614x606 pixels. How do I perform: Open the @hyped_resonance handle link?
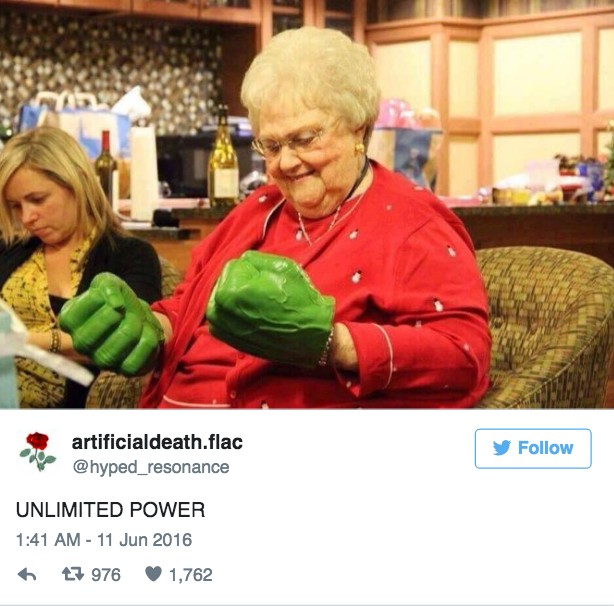[x=151, y=467]
